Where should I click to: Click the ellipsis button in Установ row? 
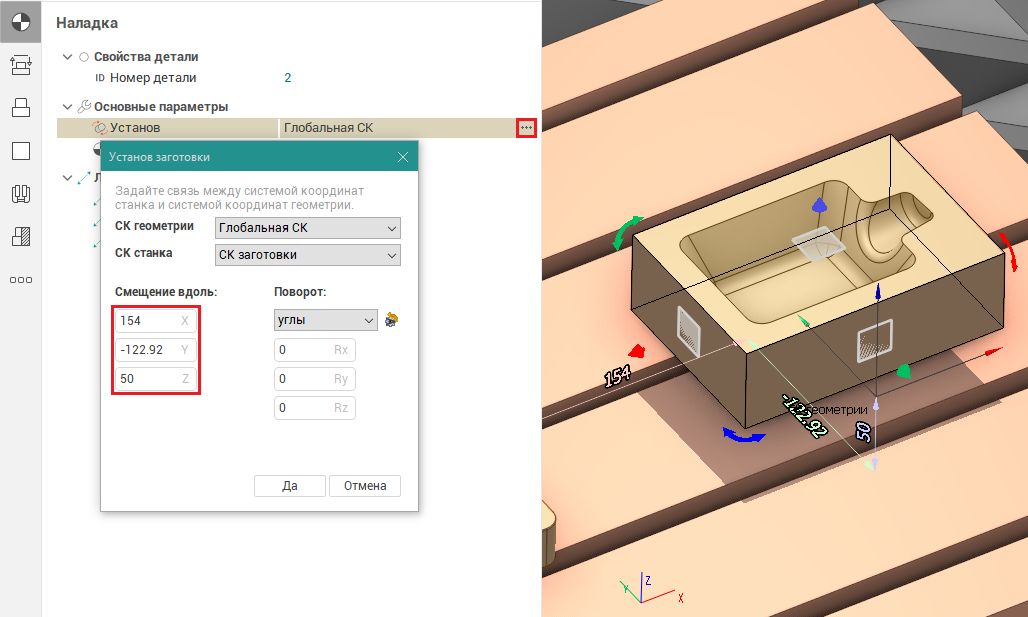(526, 128)
